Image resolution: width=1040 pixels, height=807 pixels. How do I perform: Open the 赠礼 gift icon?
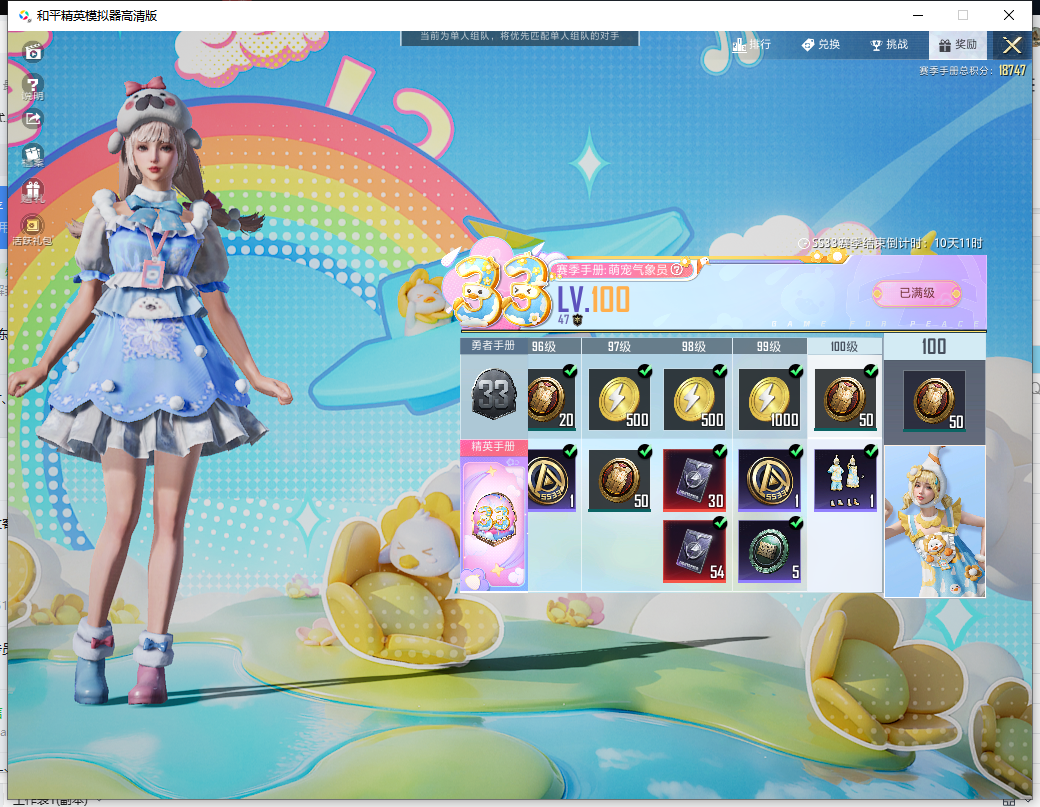pos(32,191)
